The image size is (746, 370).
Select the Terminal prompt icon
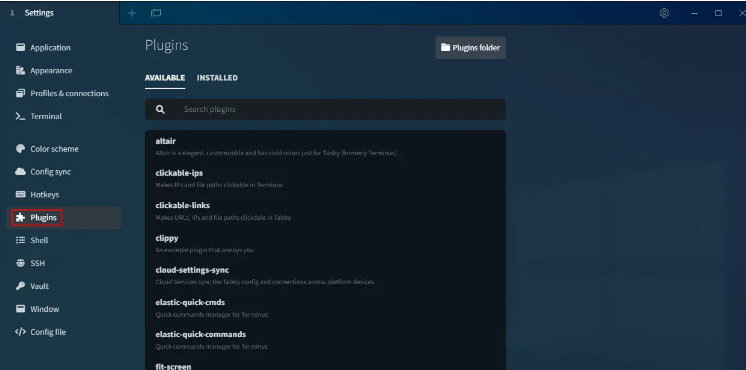20,116
